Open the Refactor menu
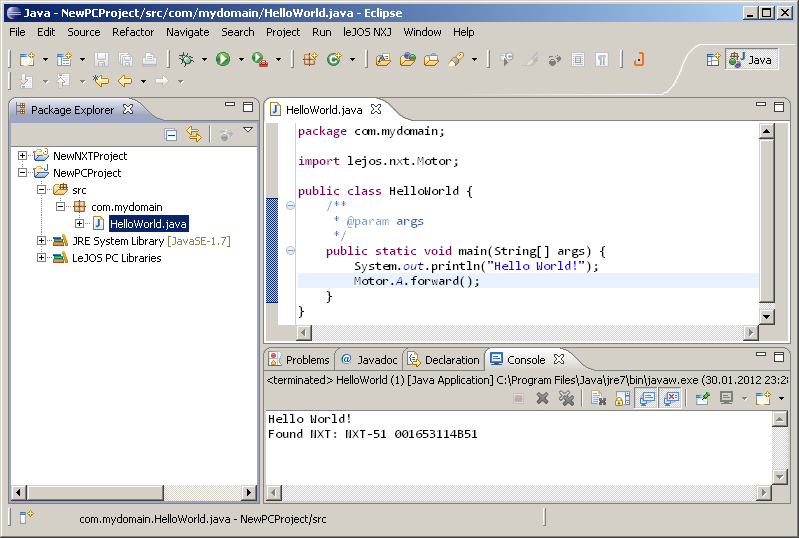Viewport: 799px width, 538px height. tap(133, 32)
